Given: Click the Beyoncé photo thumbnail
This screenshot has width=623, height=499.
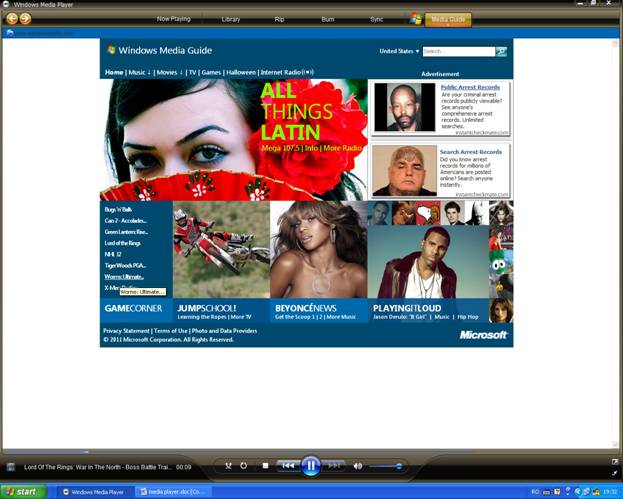Looking at the screenshot, I should 319,250.
